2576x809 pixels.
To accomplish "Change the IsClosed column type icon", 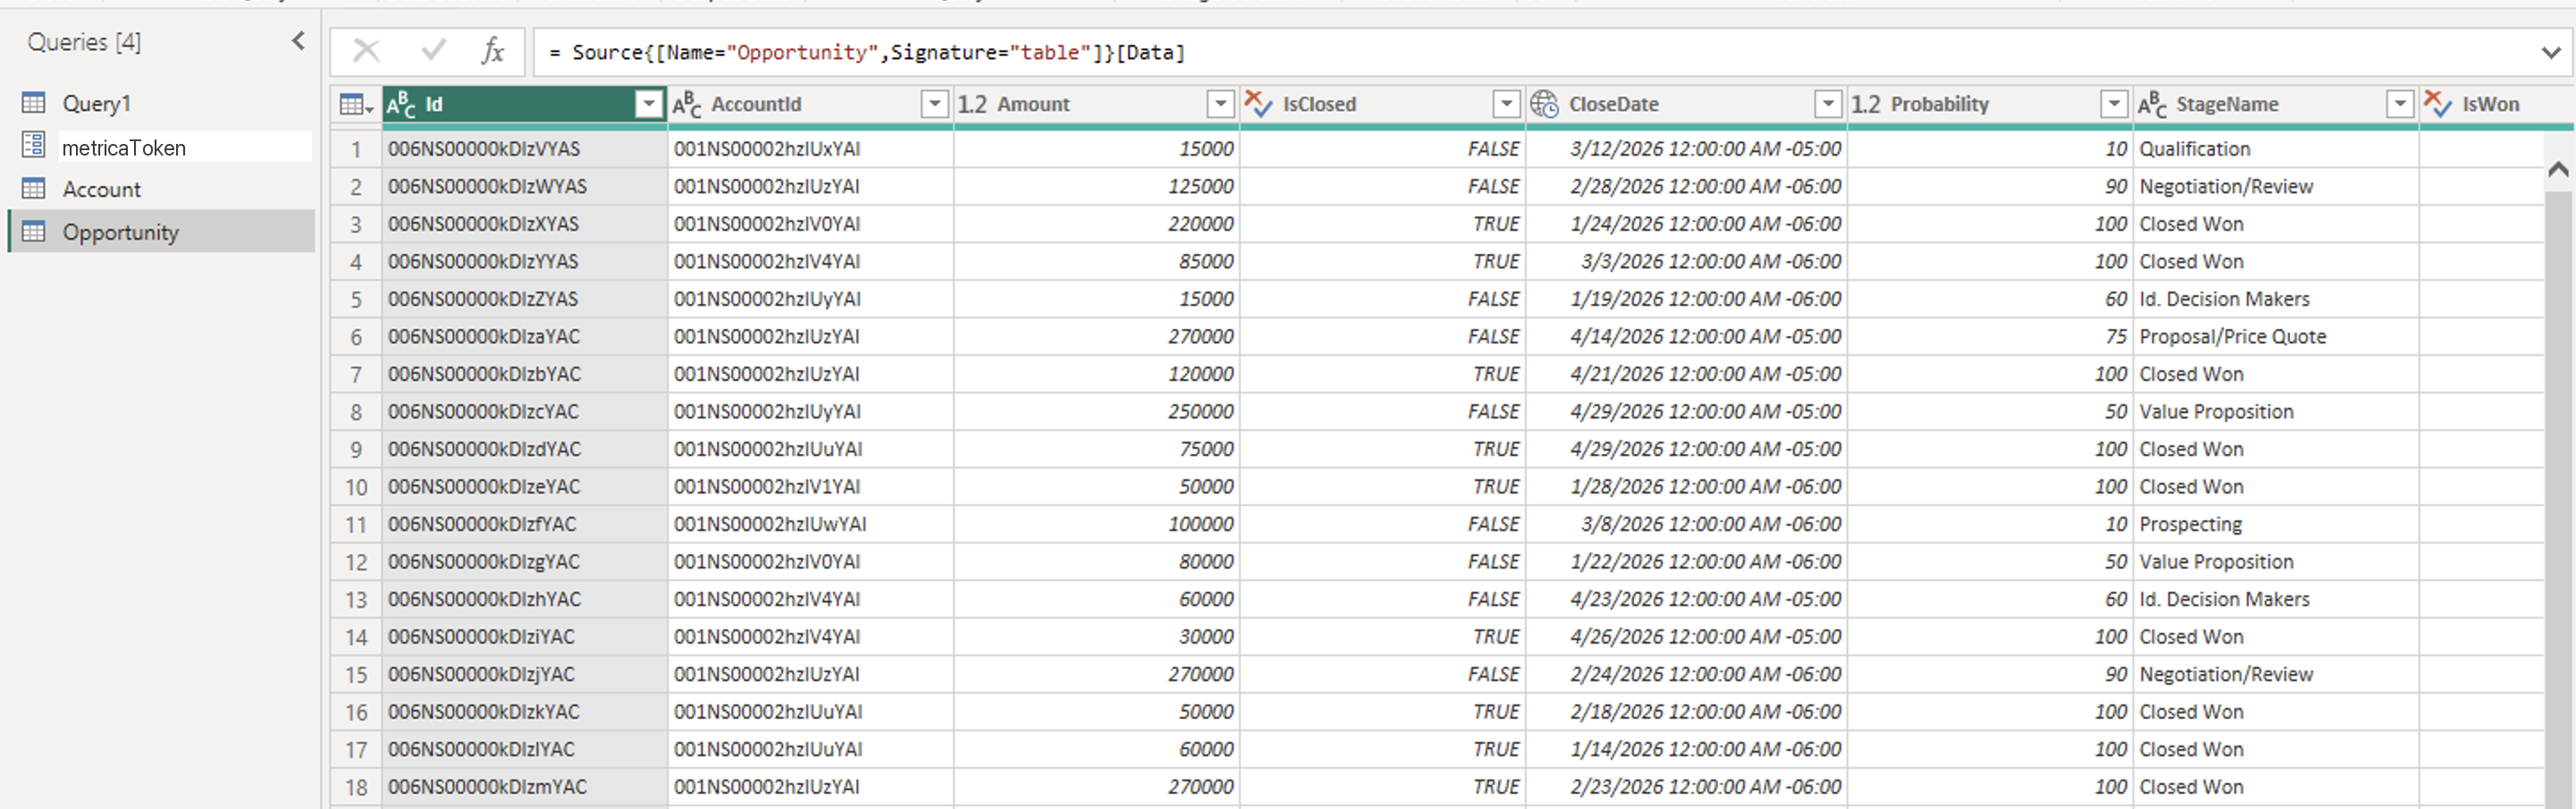I will coord(1258,104).
